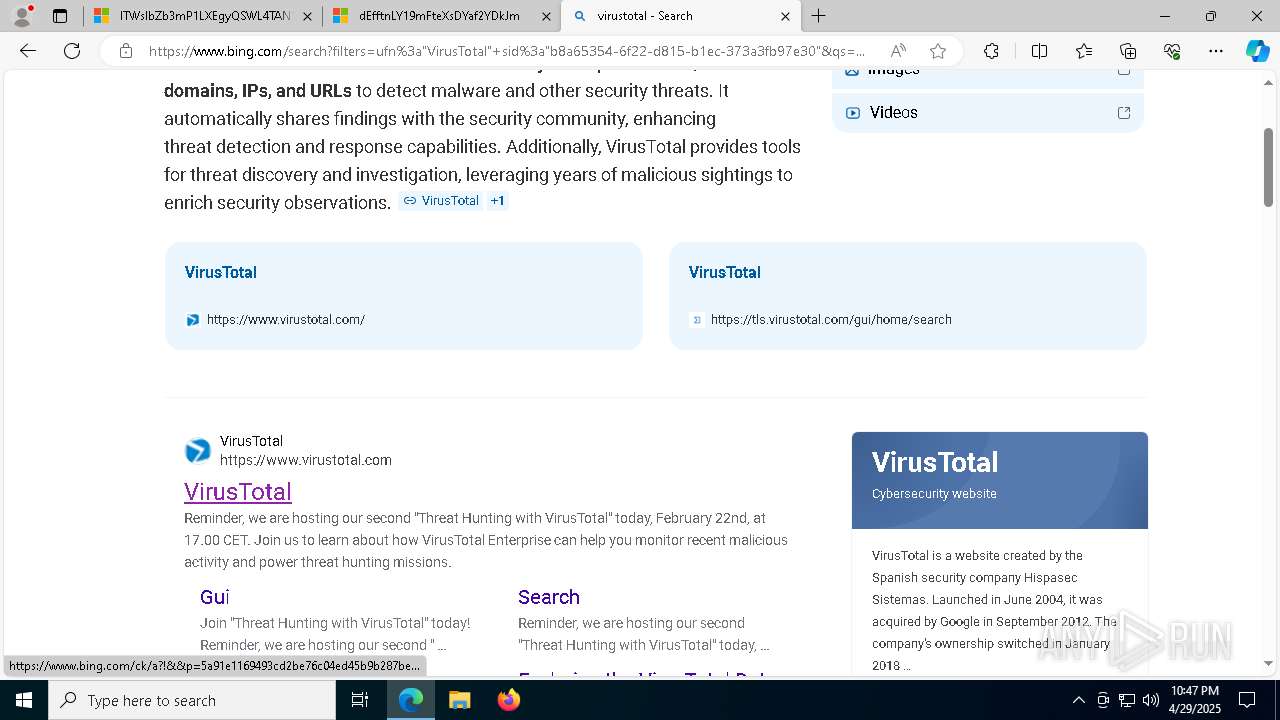Switch to dEfftnLY19mFteXsDYaf2YDkJm tab
The image size is (1280, 720).
(441, 16)
